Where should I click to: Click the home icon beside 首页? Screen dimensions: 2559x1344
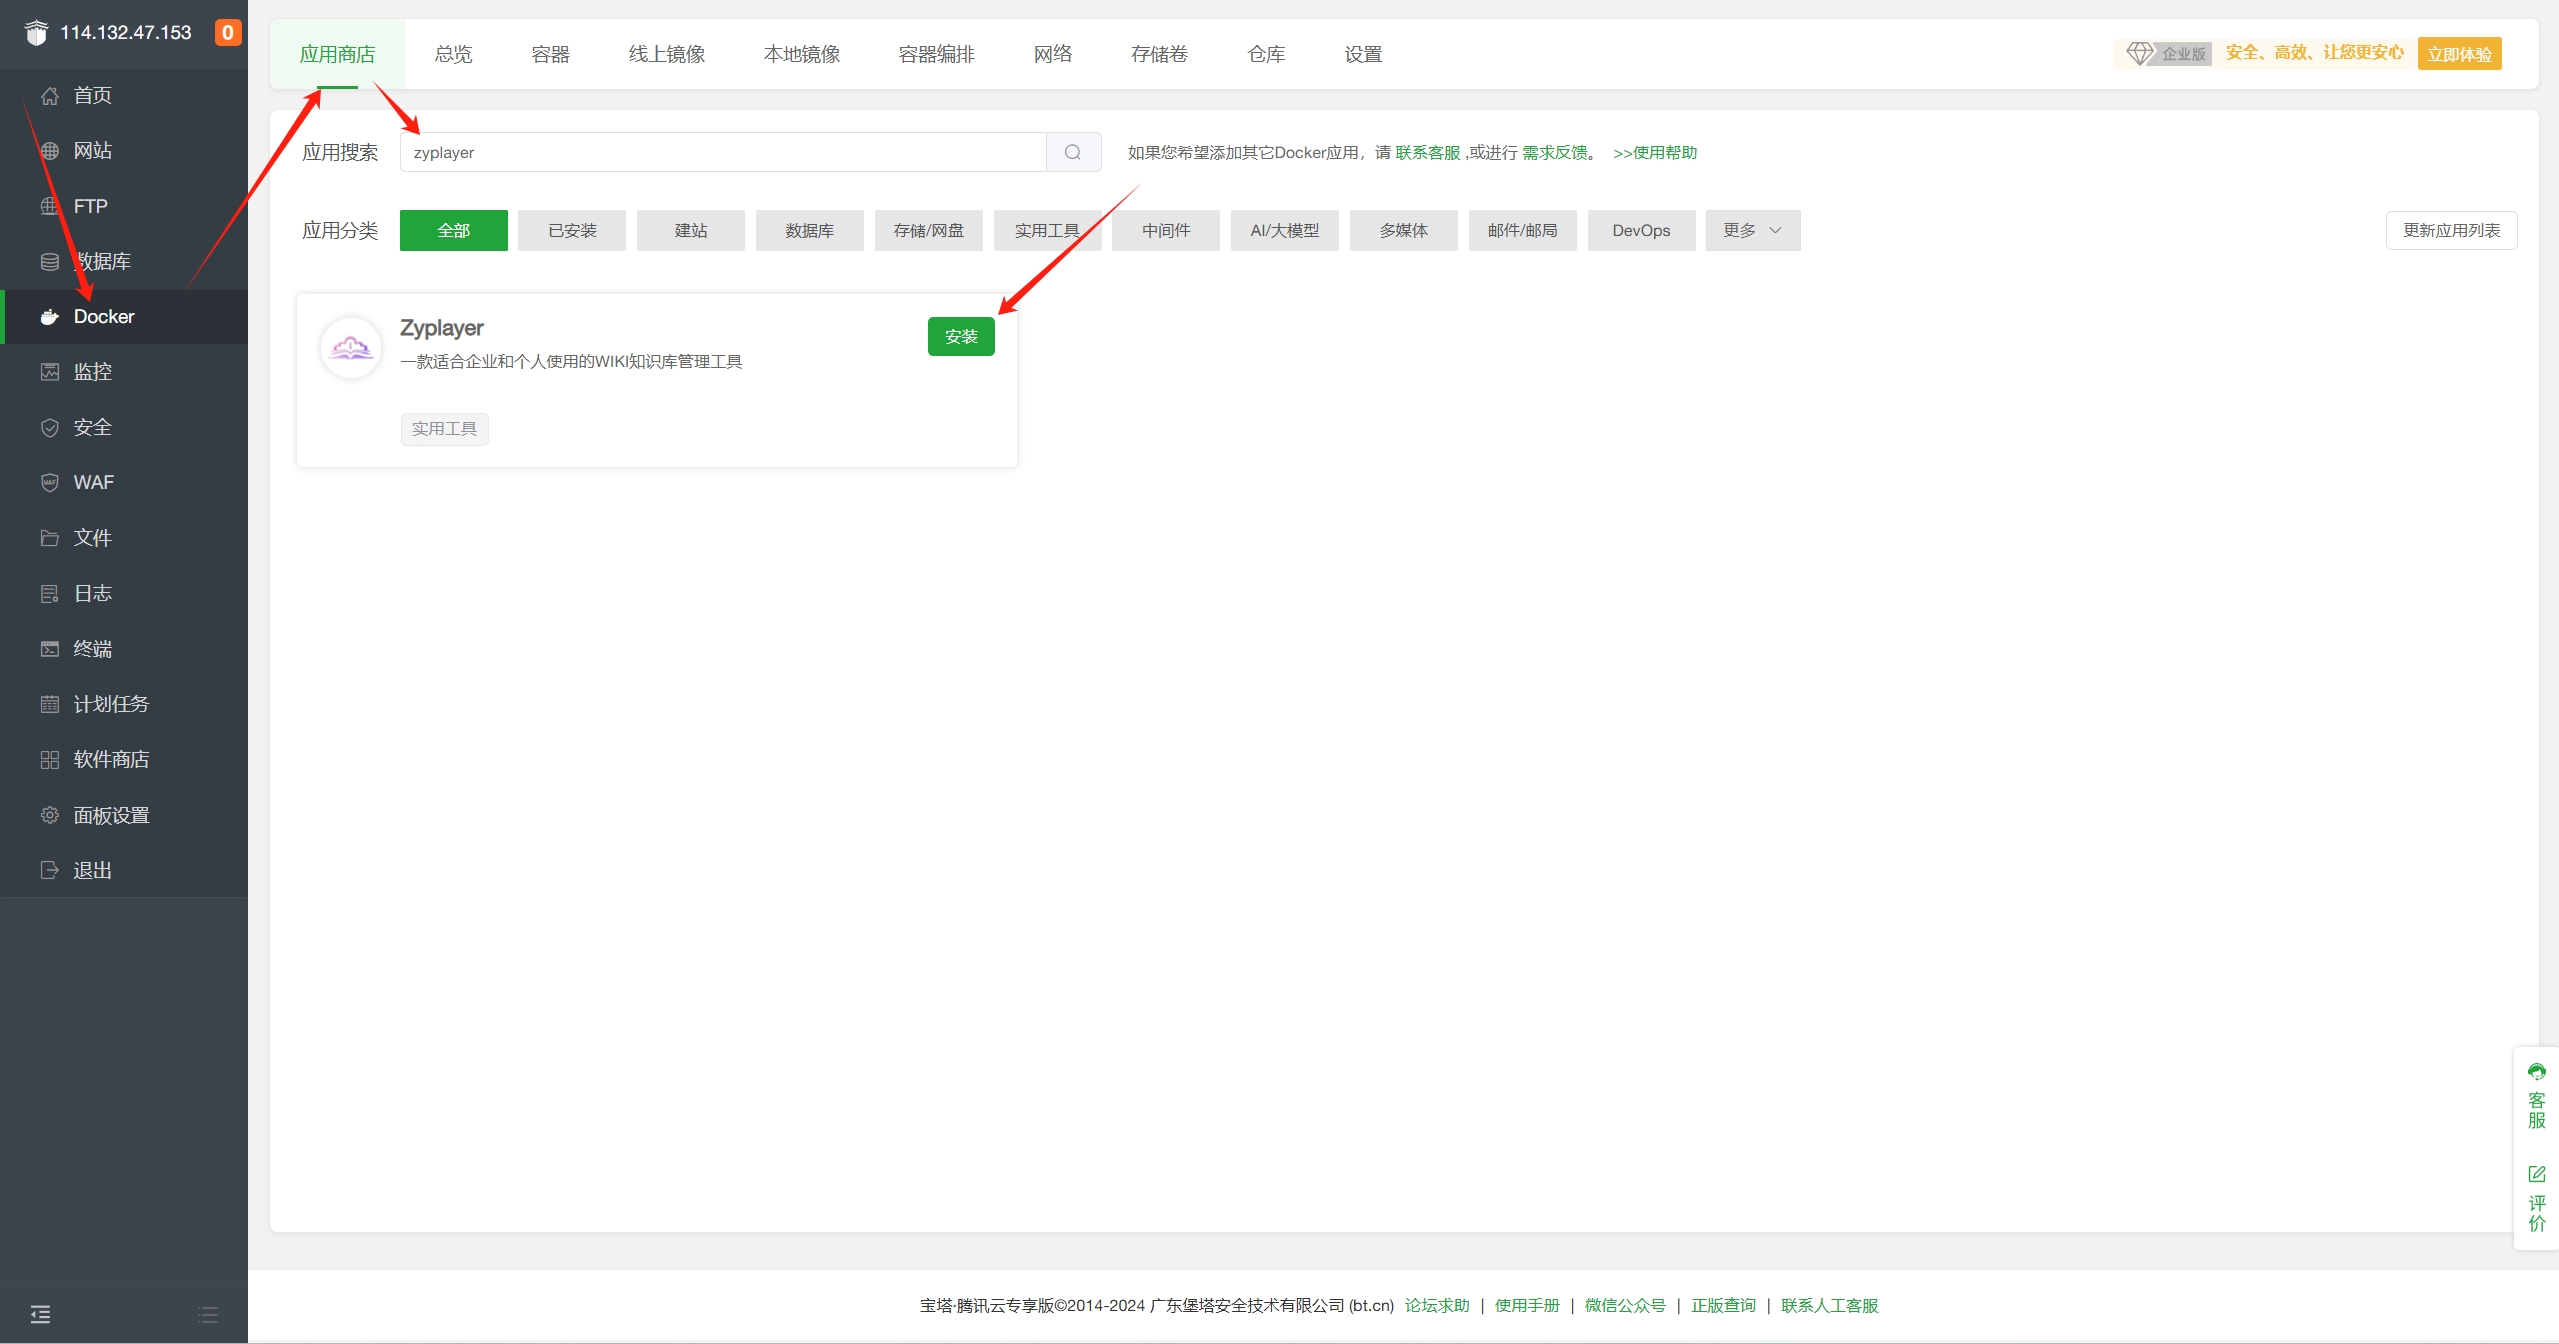49,96
